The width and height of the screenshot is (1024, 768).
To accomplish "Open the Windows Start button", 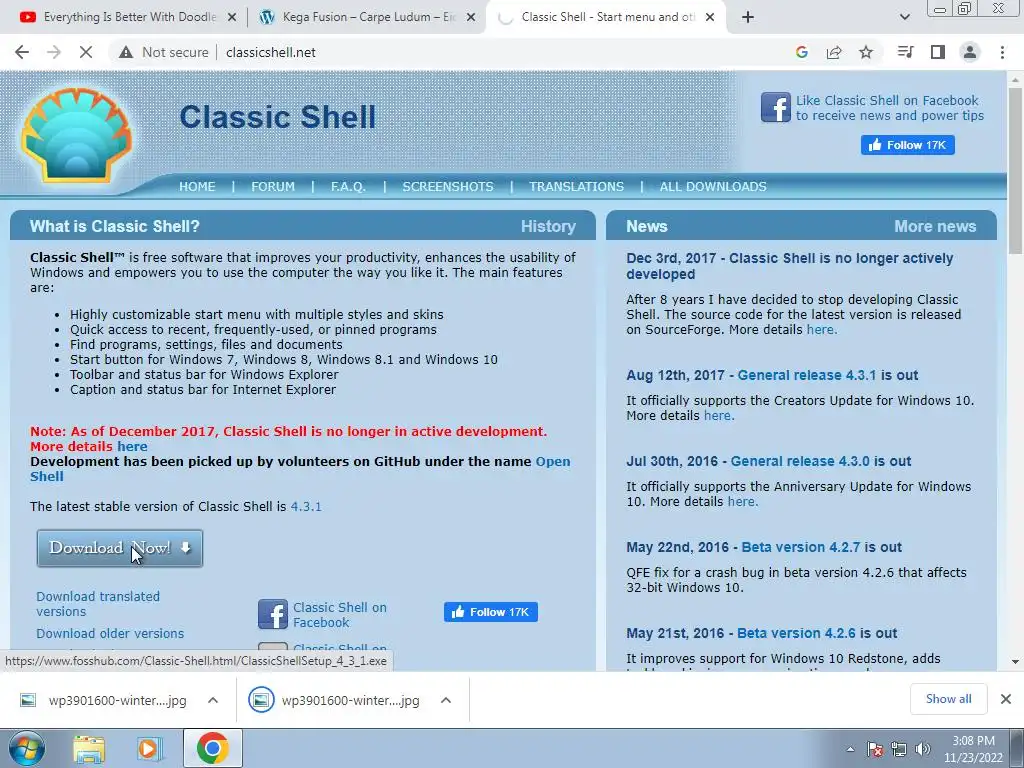I will coord(25,748).
